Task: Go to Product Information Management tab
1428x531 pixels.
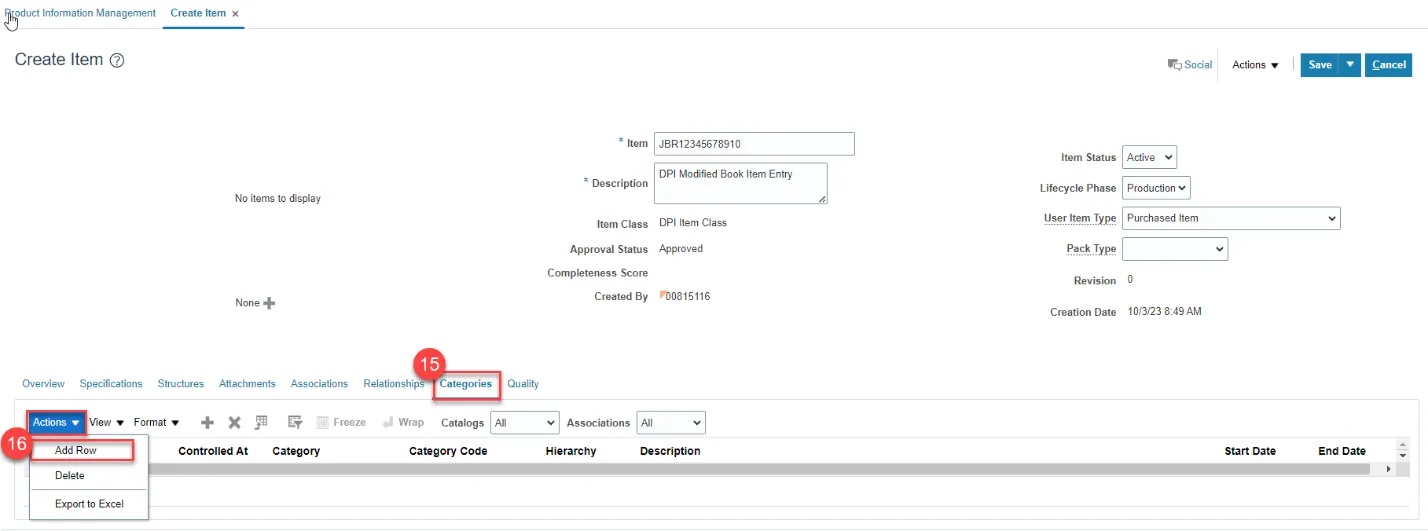Action: tap(81, 13)
